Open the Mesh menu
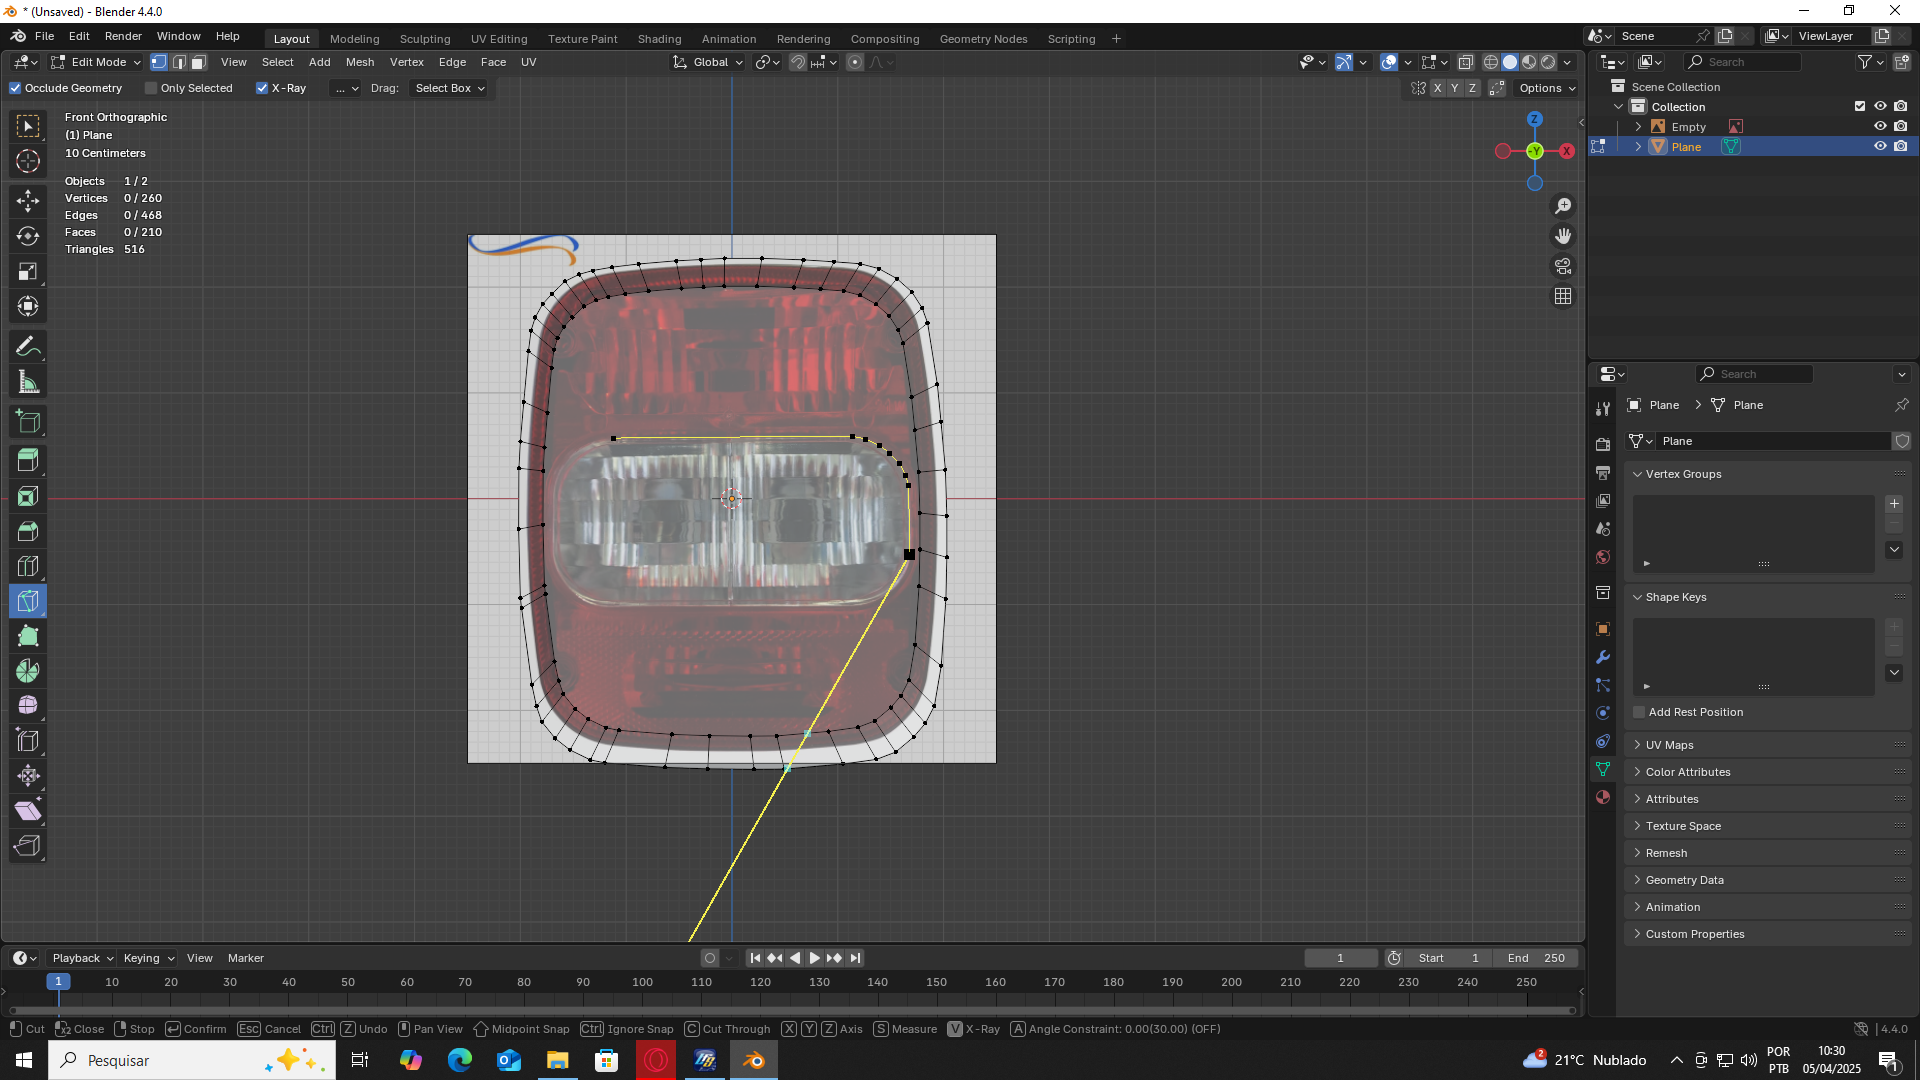 click(360, 62)
